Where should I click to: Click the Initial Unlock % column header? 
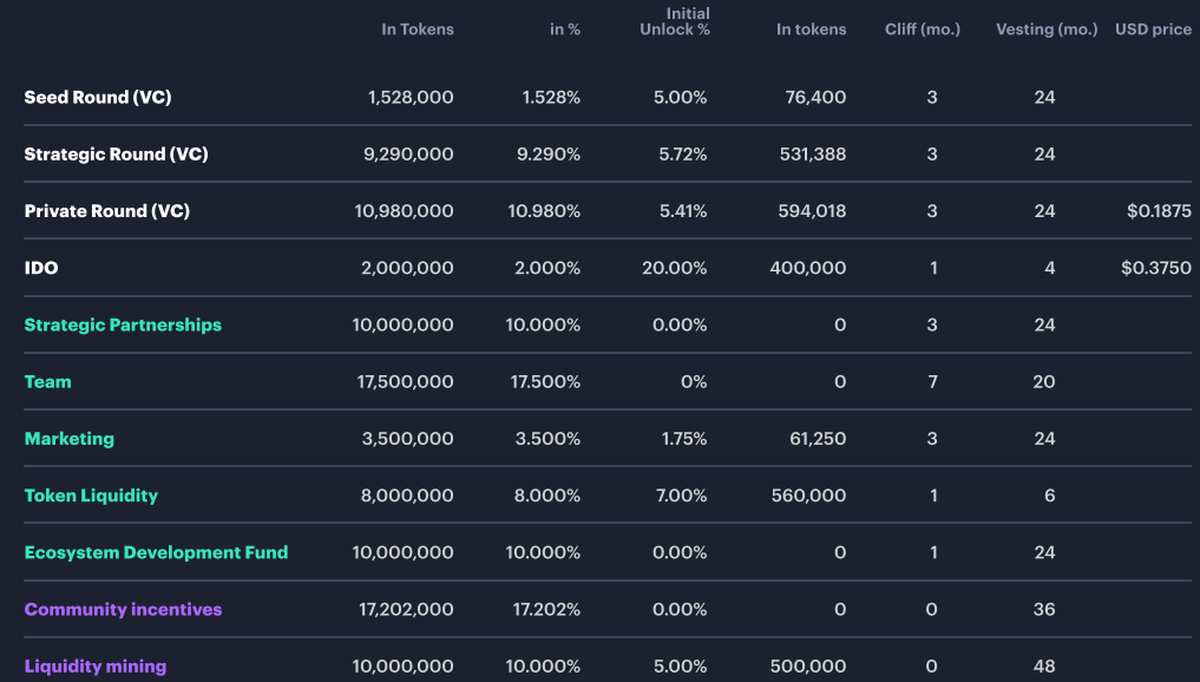point(675,21)
